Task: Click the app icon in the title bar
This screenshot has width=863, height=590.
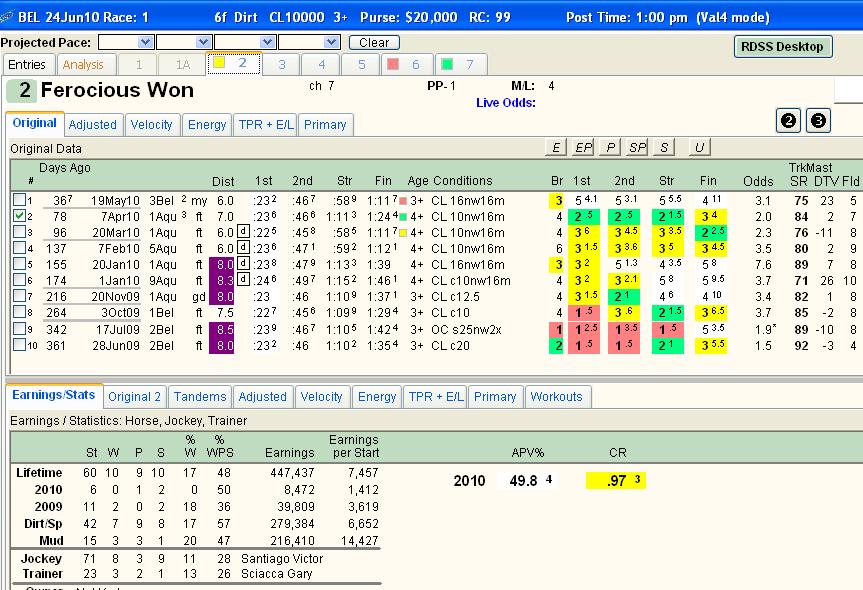Action: coord(7,17)
